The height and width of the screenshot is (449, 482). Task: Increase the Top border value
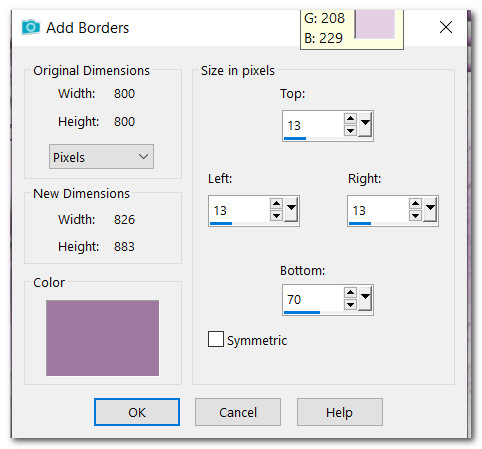point(350,118)
